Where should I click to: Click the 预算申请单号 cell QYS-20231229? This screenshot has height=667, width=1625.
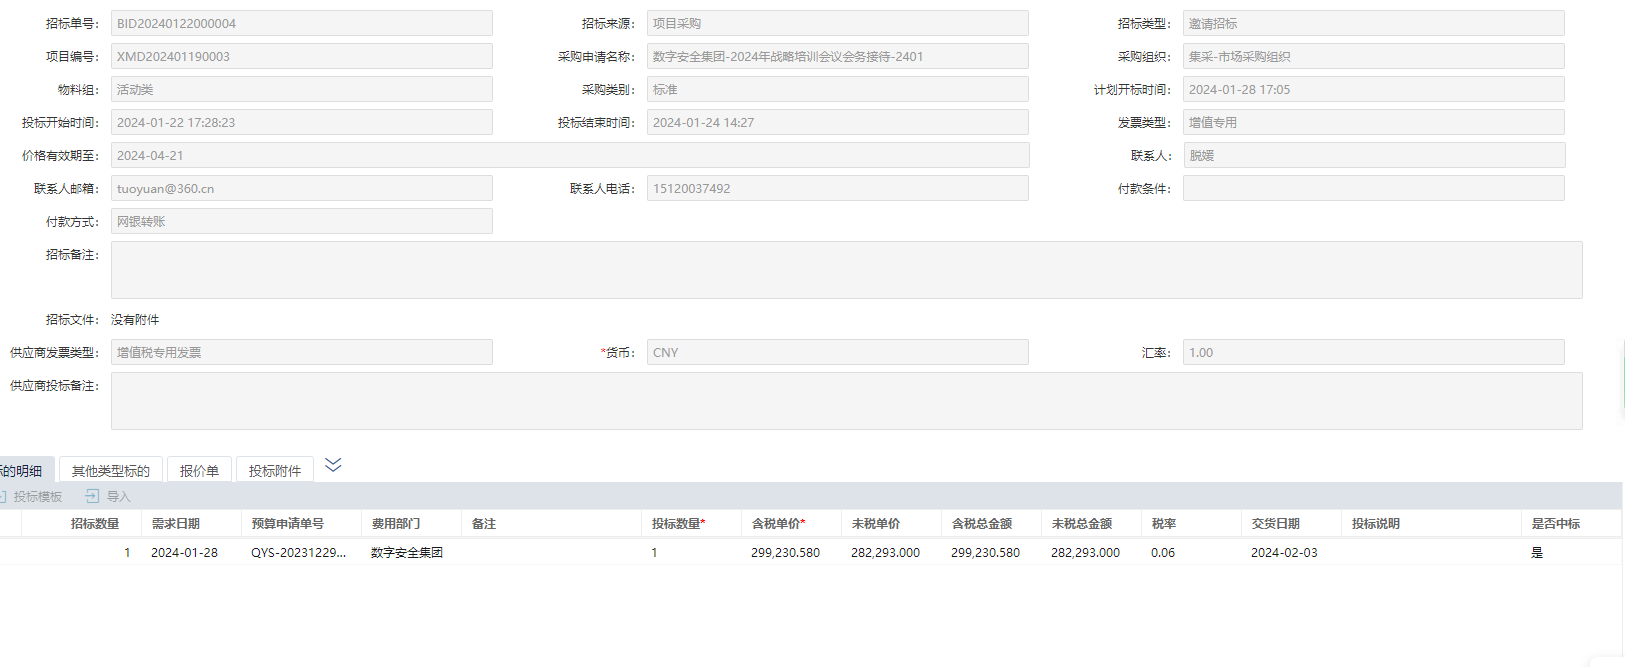pyautogui.click(x=298, y=553)
